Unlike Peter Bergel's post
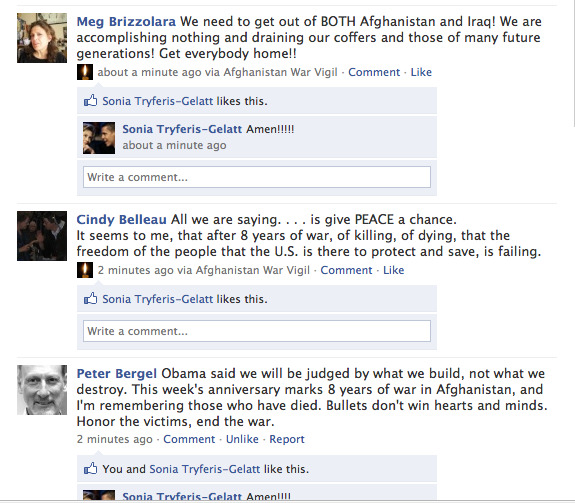 (x=242, y=439)
